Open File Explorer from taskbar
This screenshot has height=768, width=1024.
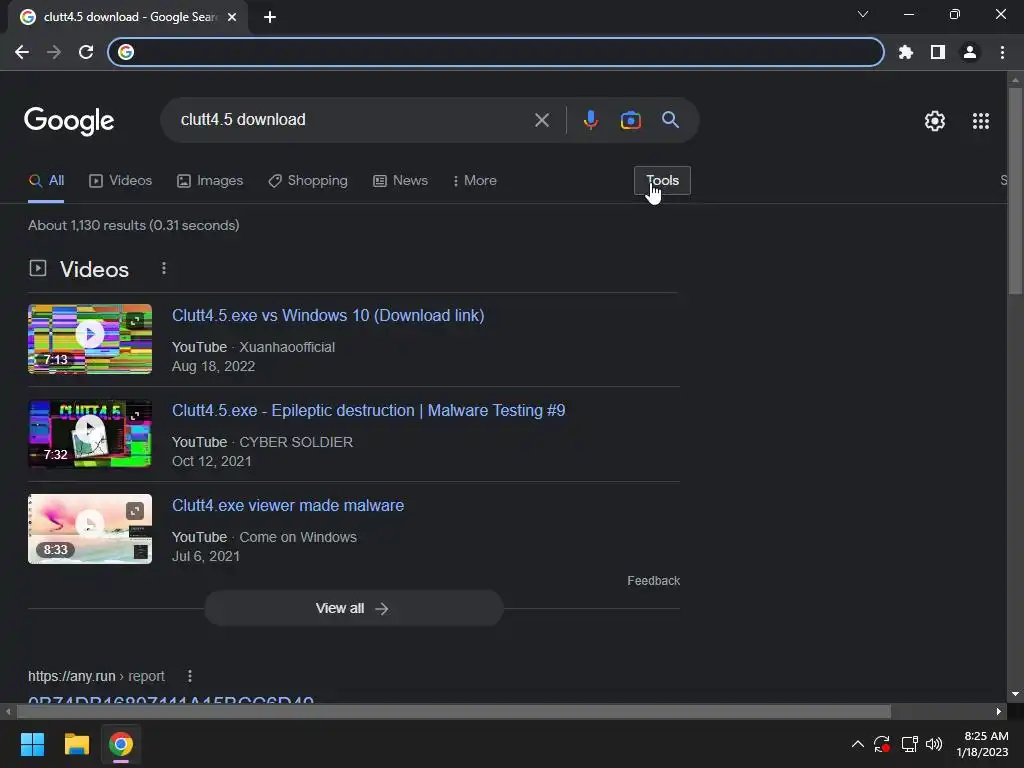pyautogui.click(x=76, y=744)
